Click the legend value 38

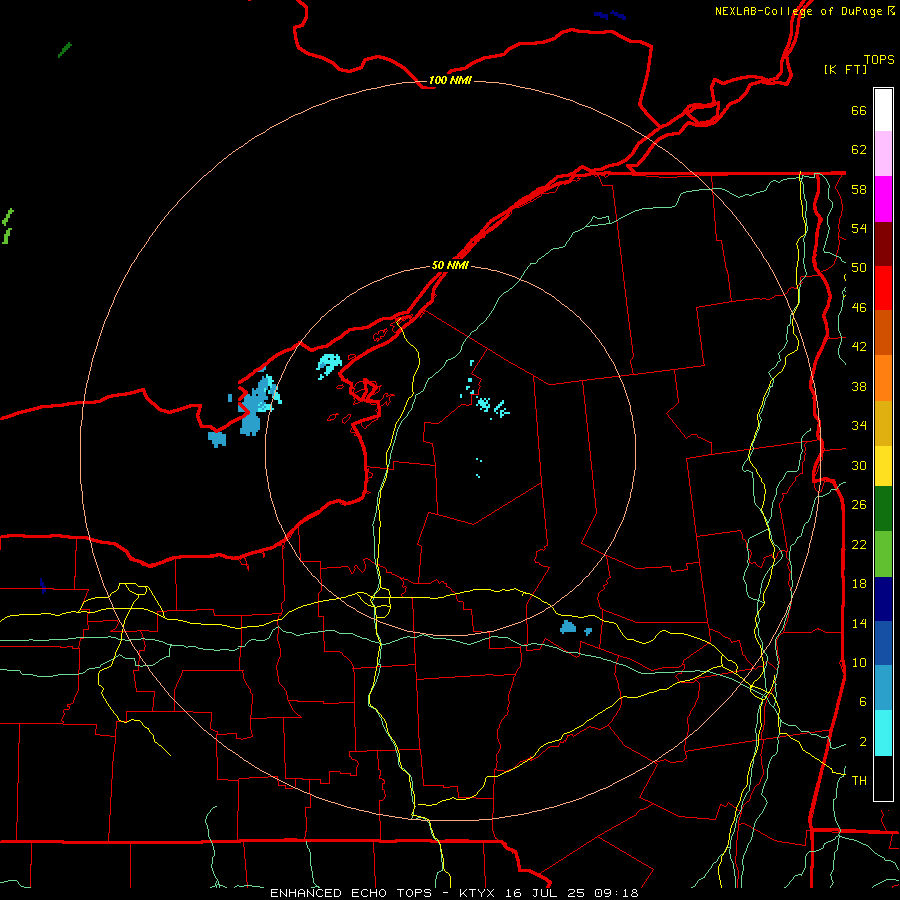859,386
